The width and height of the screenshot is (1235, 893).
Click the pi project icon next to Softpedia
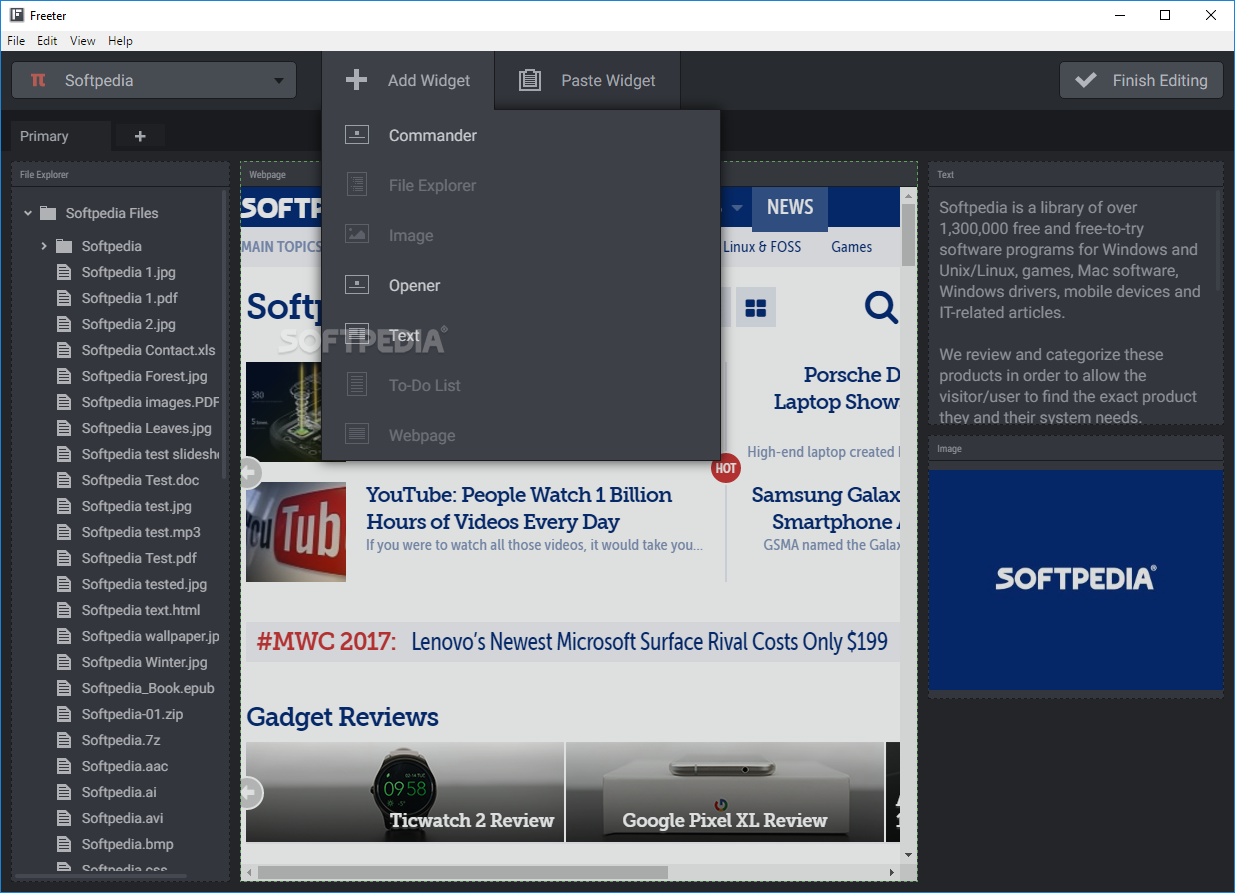coord(39,80)
